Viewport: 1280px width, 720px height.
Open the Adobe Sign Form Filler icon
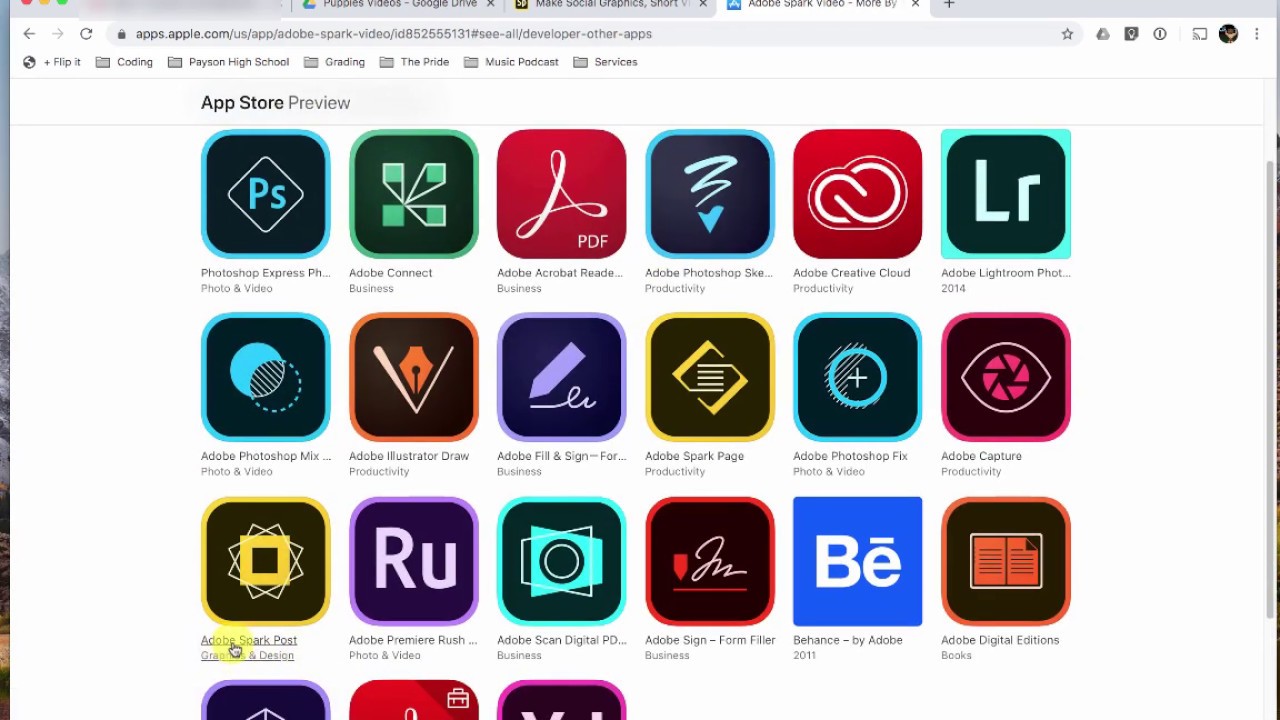pyautogui.click(x=709, y=561)
